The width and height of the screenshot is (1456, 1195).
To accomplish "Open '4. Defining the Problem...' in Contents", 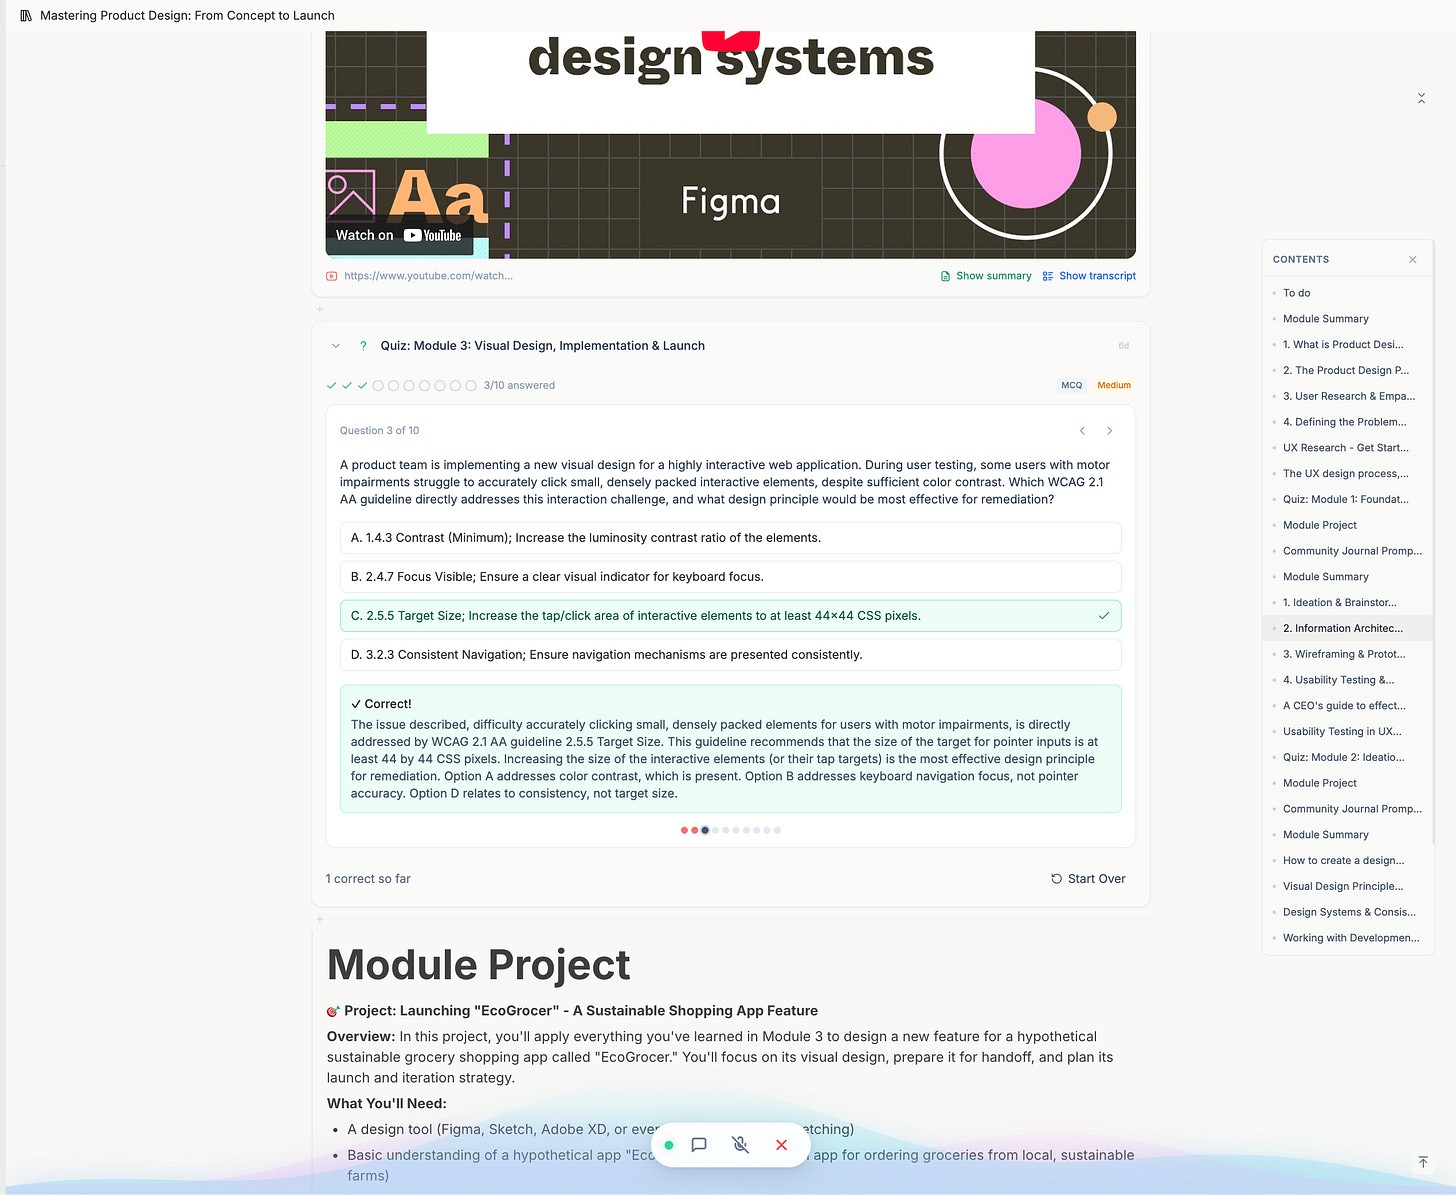I will (1347, 422).
